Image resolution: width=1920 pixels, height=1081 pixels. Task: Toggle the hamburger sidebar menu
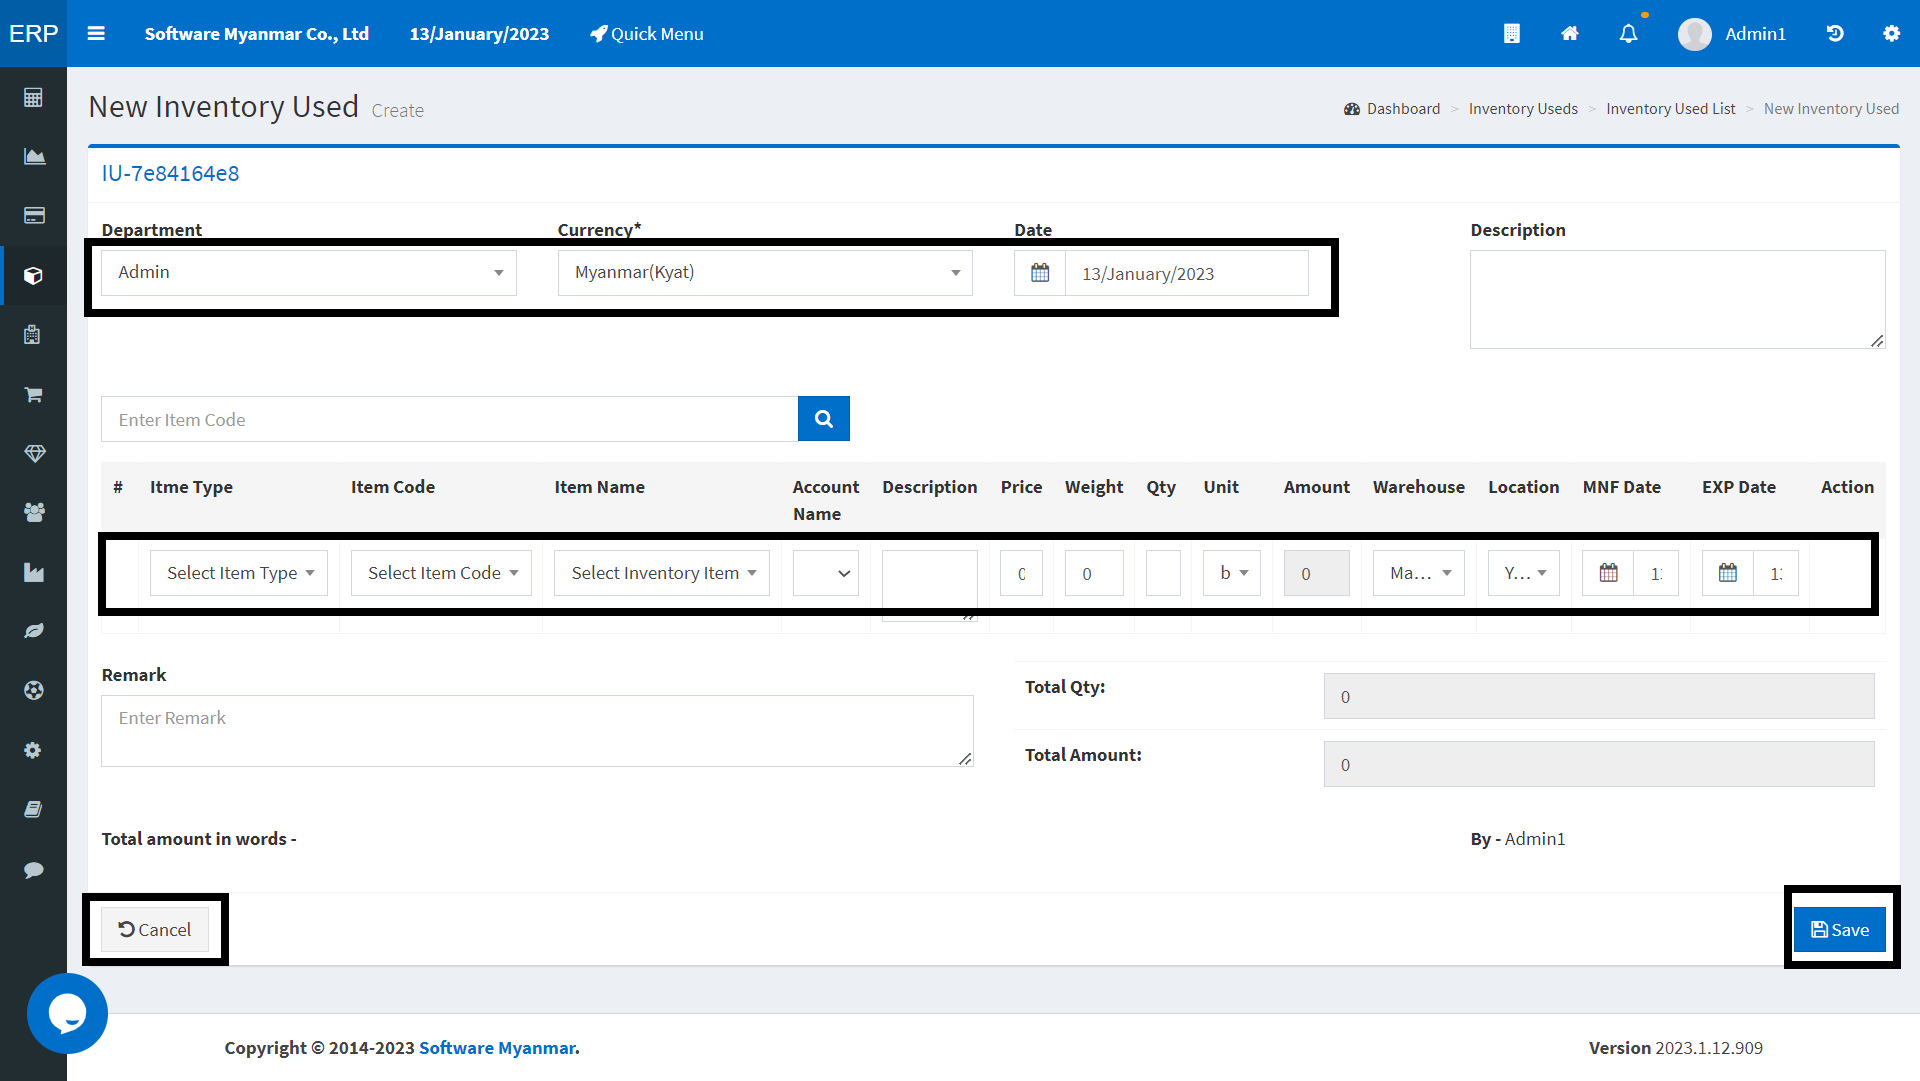(96, 33)
